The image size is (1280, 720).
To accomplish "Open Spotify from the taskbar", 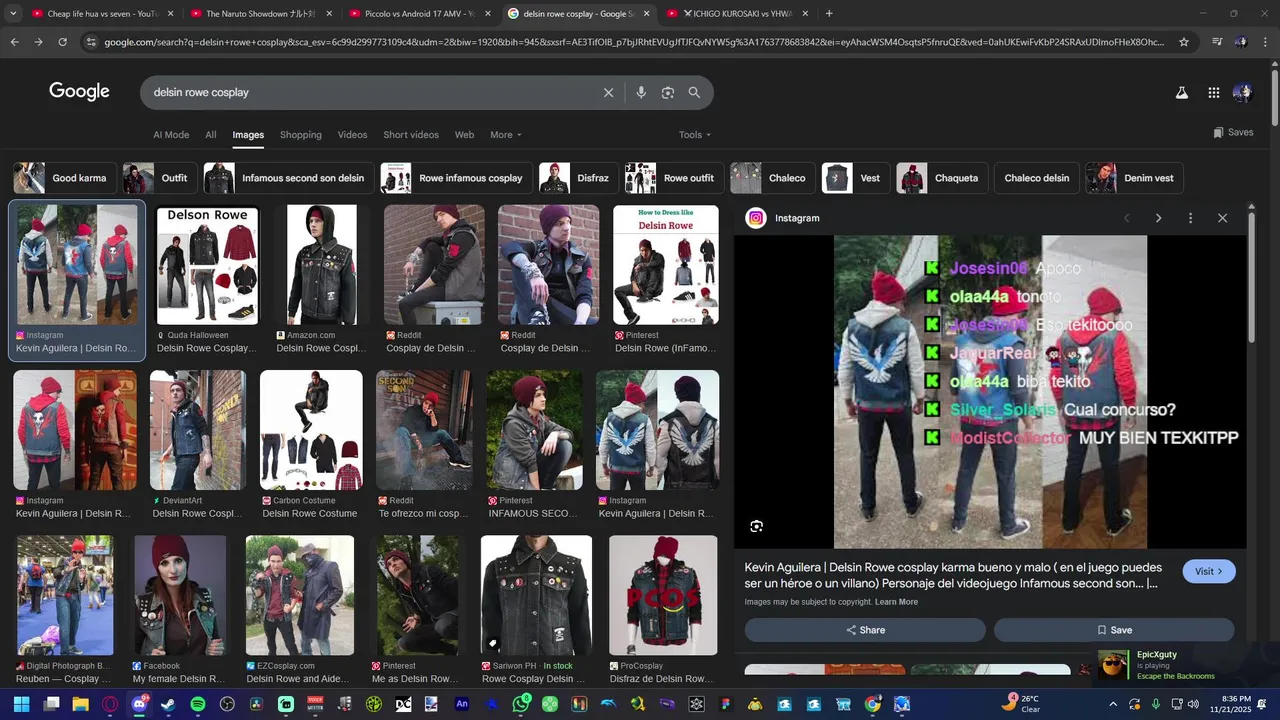I will (198, 704).
